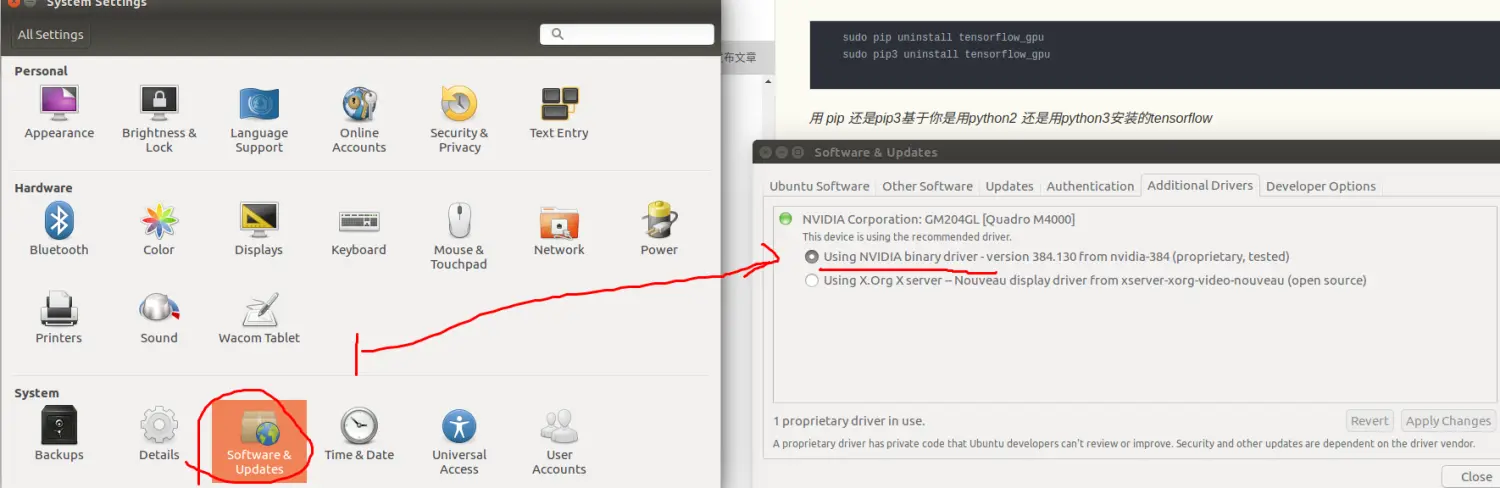
Task: Open Text Entry settings
Action: coord(559,113)
